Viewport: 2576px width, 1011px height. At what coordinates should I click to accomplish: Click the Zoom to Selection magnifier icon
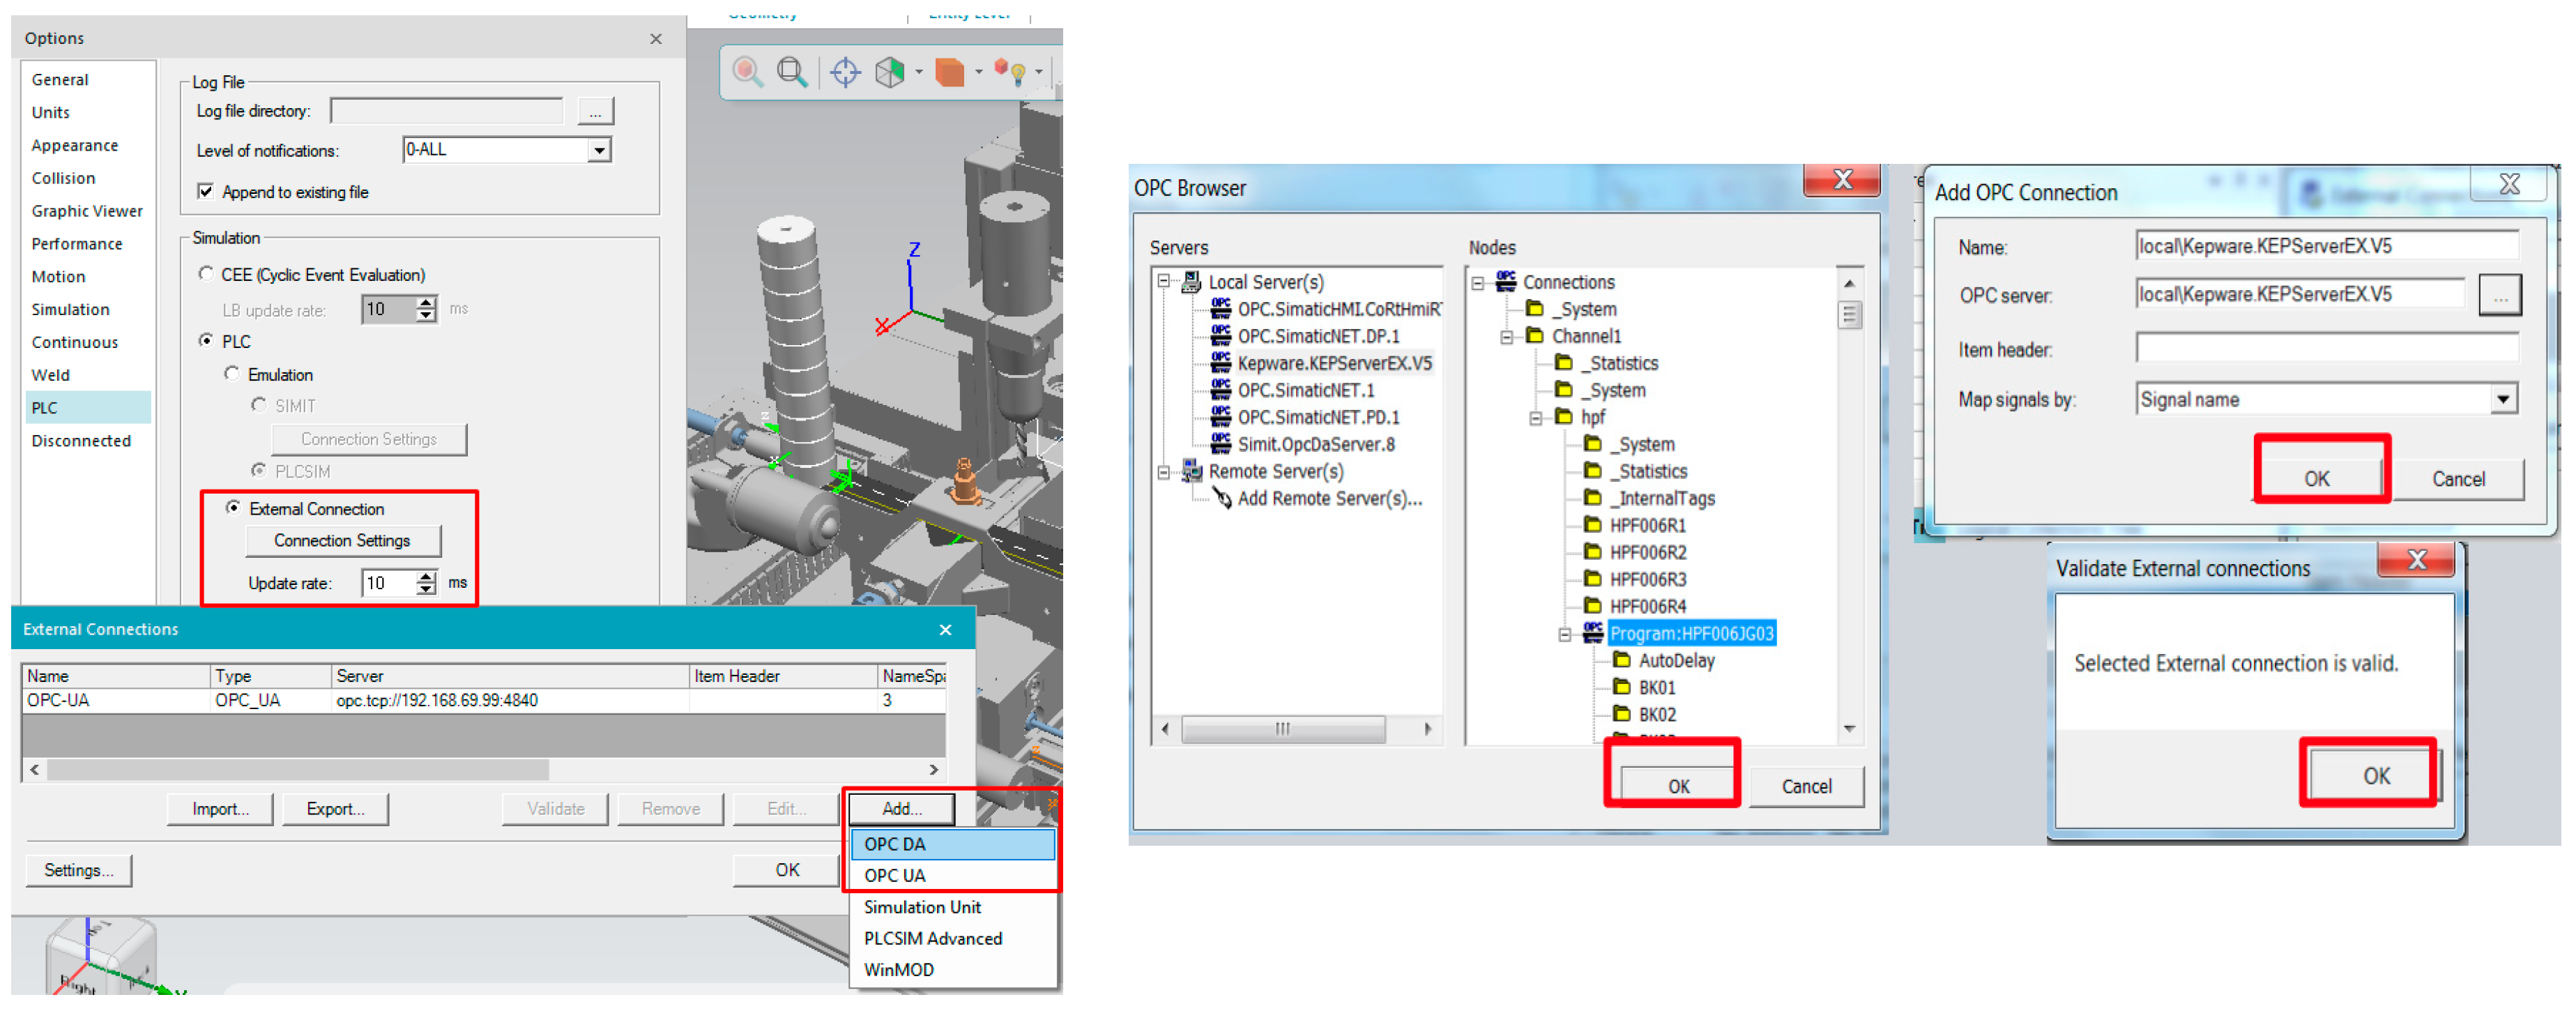pyautogui.click(x=747, y=72)
